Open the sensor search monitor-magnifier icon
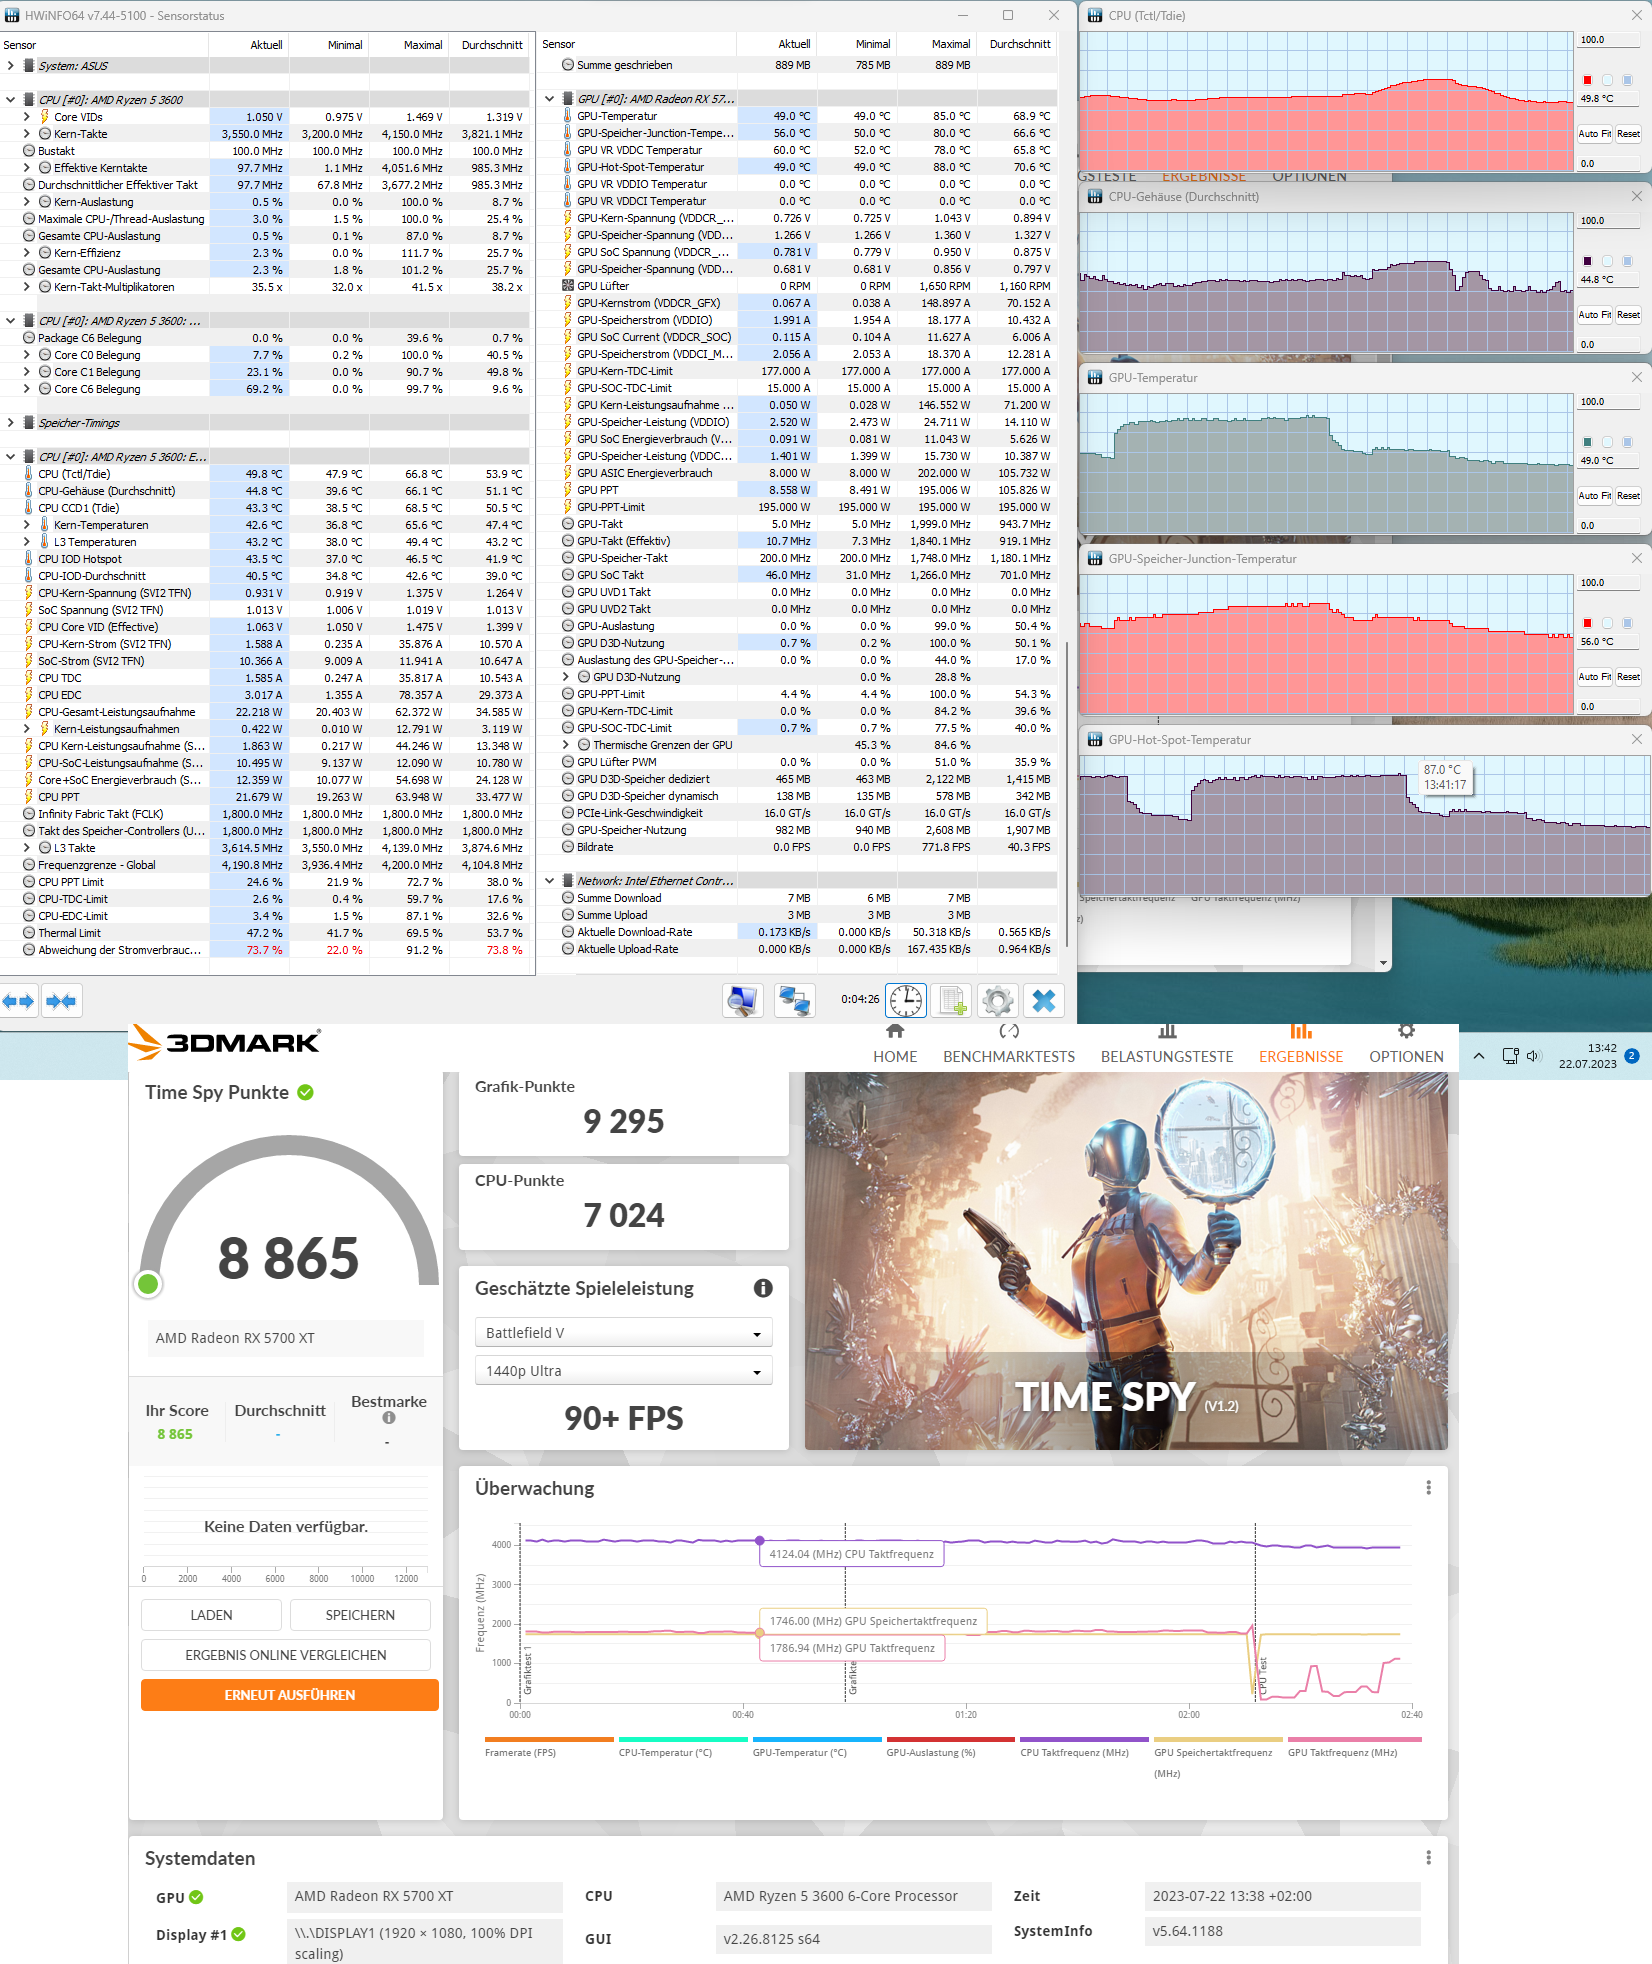The image size is (1652, 1964). click(743, 1000)
